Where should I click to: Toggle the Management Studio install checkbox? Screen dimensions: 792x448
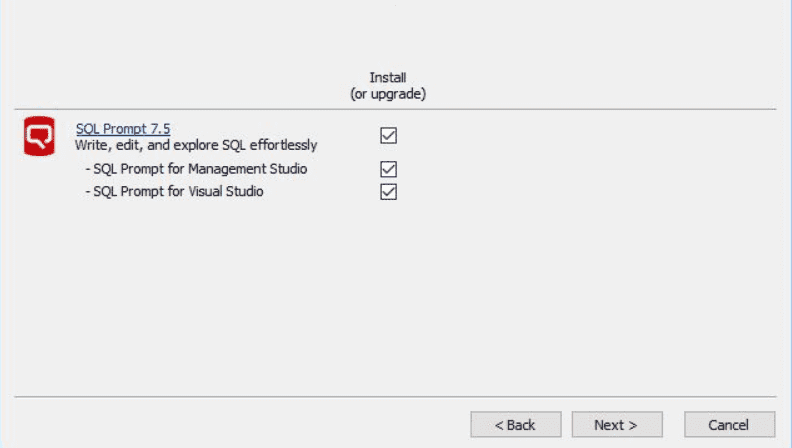[388, 169]
